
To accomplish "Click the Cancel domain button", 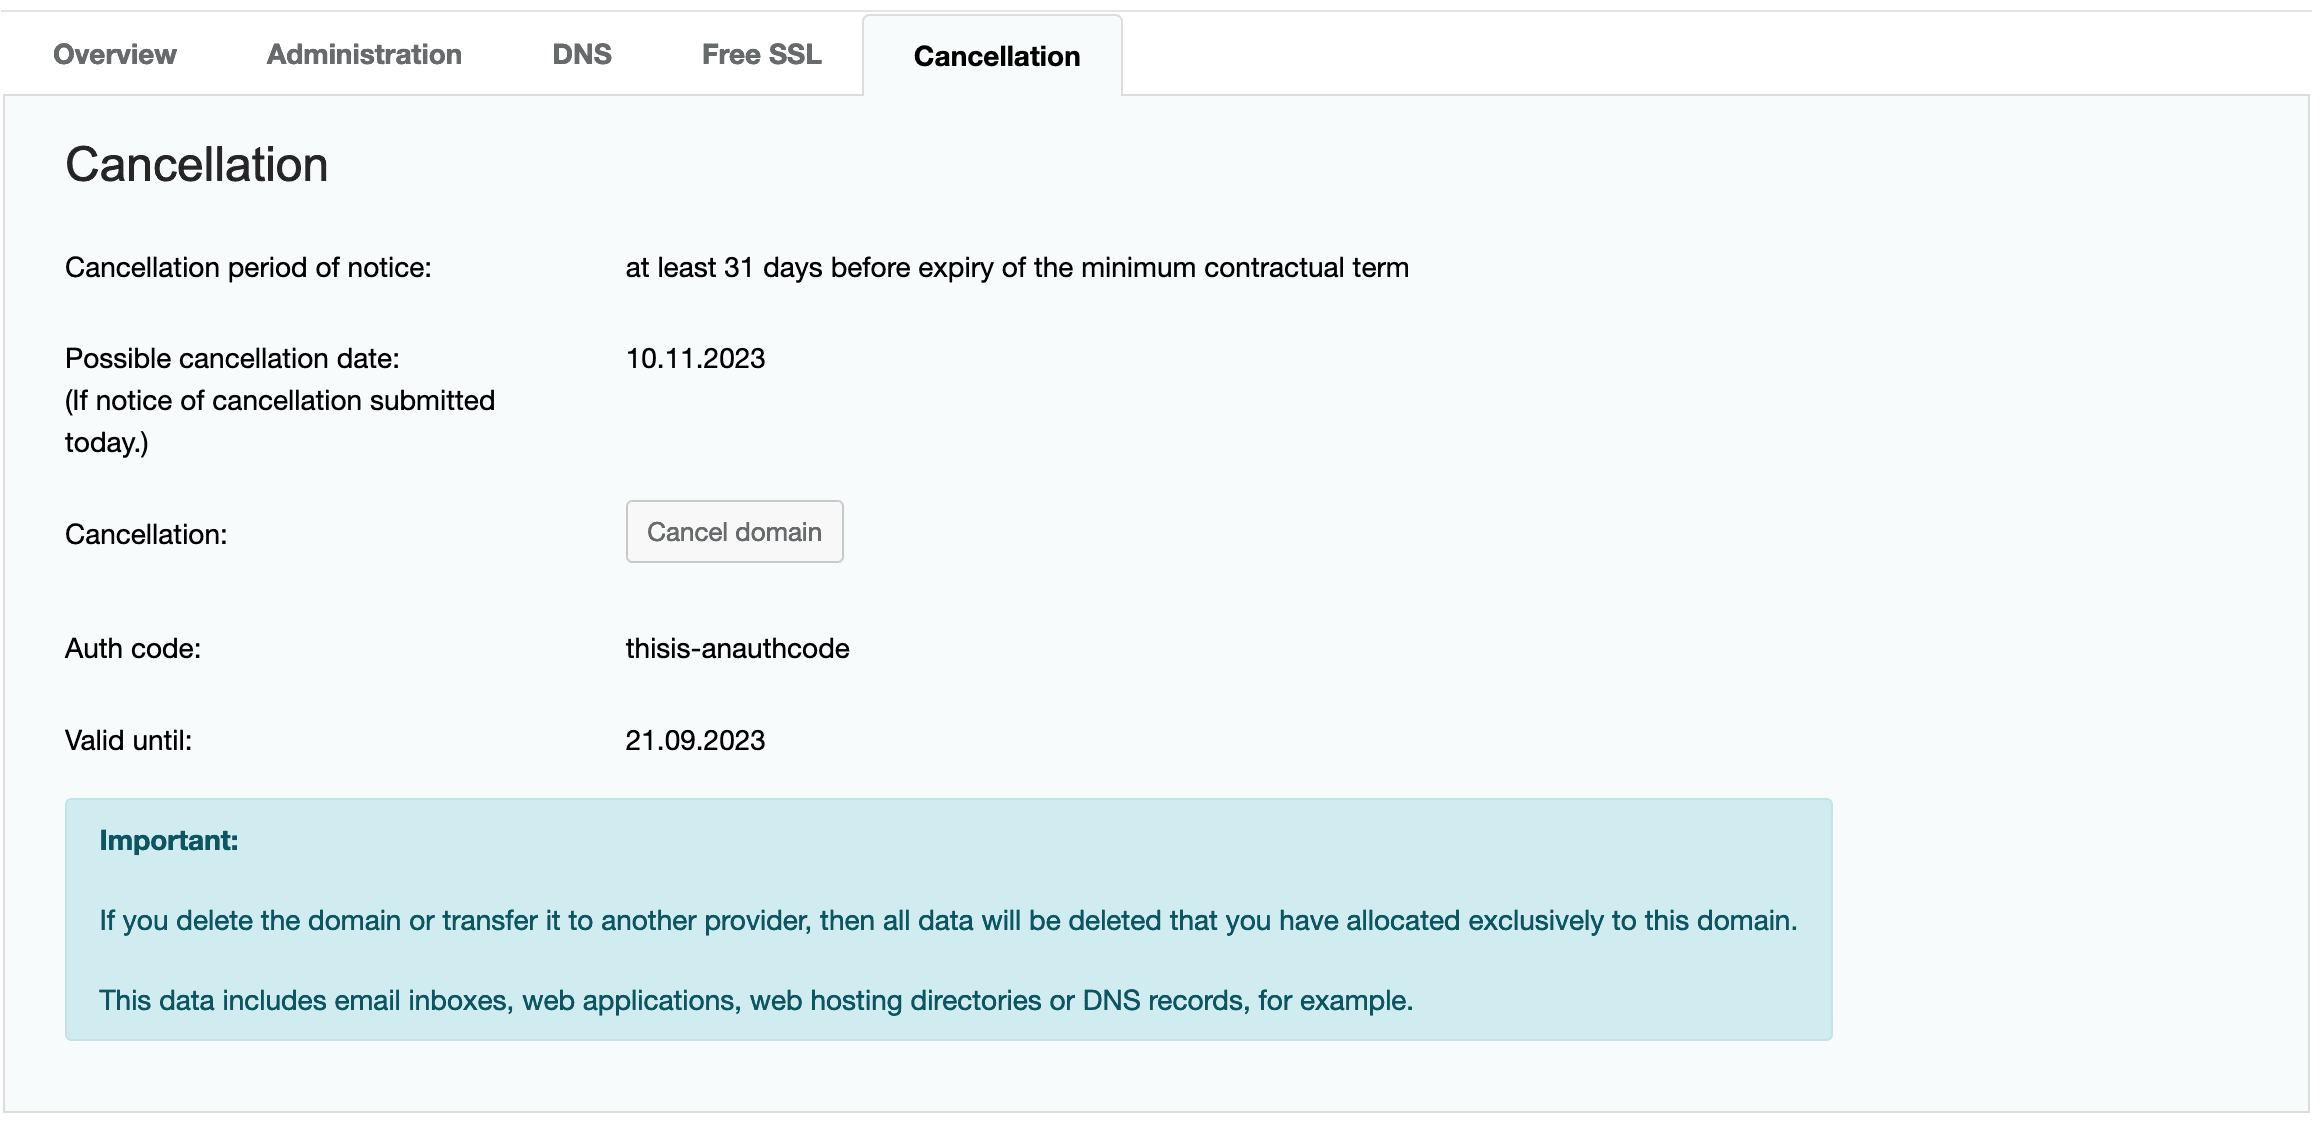I will 734,531.
